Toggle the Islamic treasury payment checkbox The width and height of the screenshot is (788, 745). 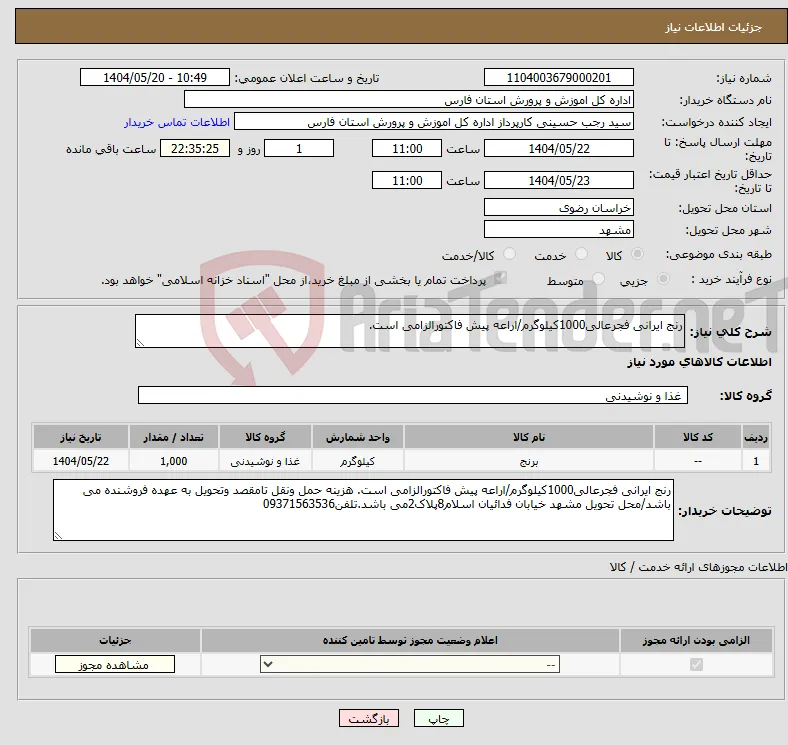pos(500,278)
